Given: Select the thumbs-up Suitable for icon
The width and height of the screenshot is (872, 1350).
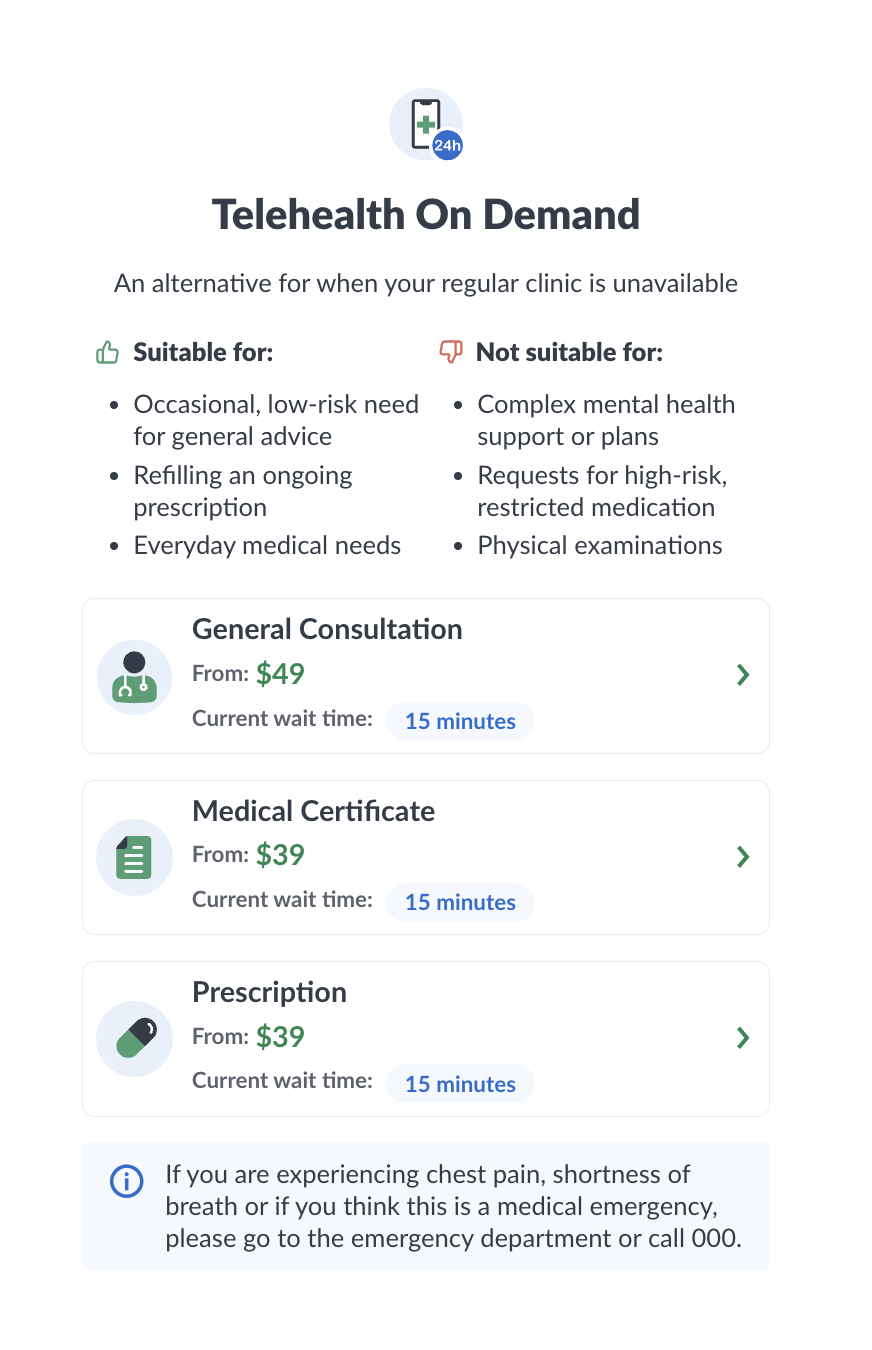Looking at the screenshot, I should (106, 351).
